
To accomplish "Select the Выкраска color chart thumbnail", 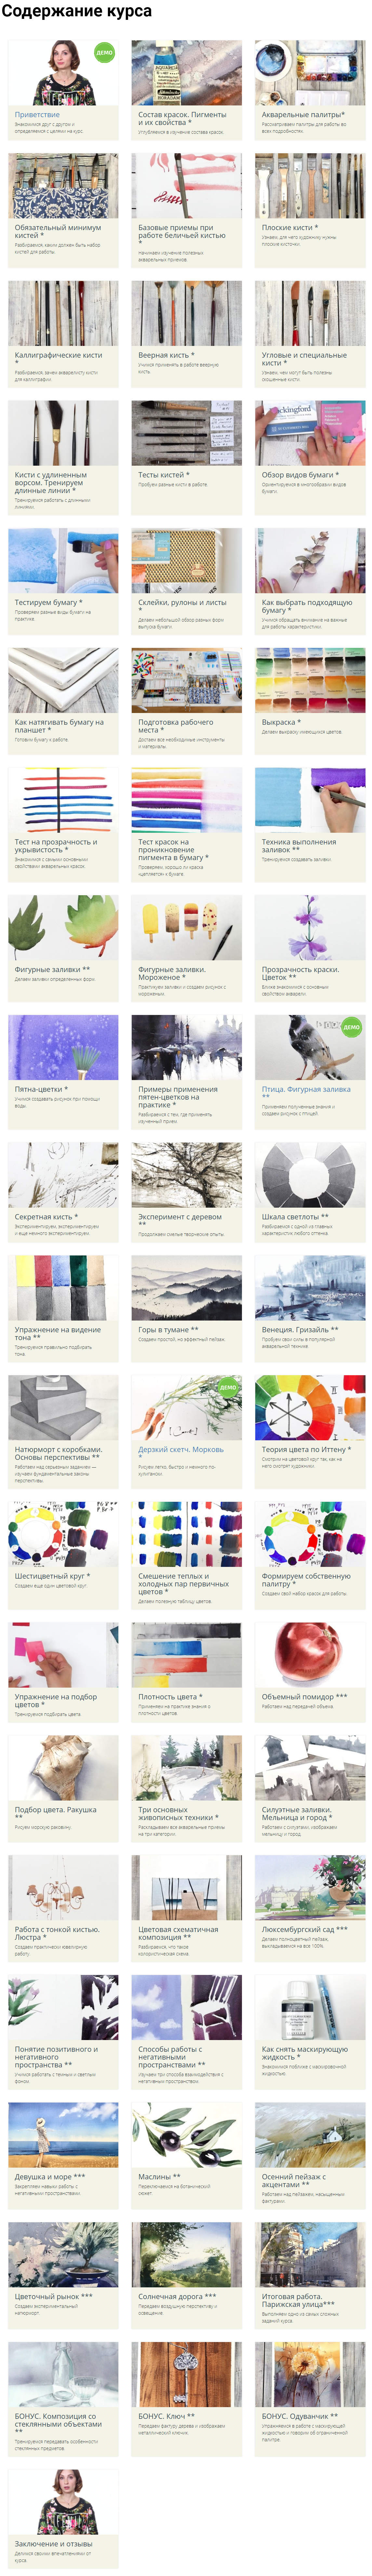I will pyautogui.click(x=310, y=680).
